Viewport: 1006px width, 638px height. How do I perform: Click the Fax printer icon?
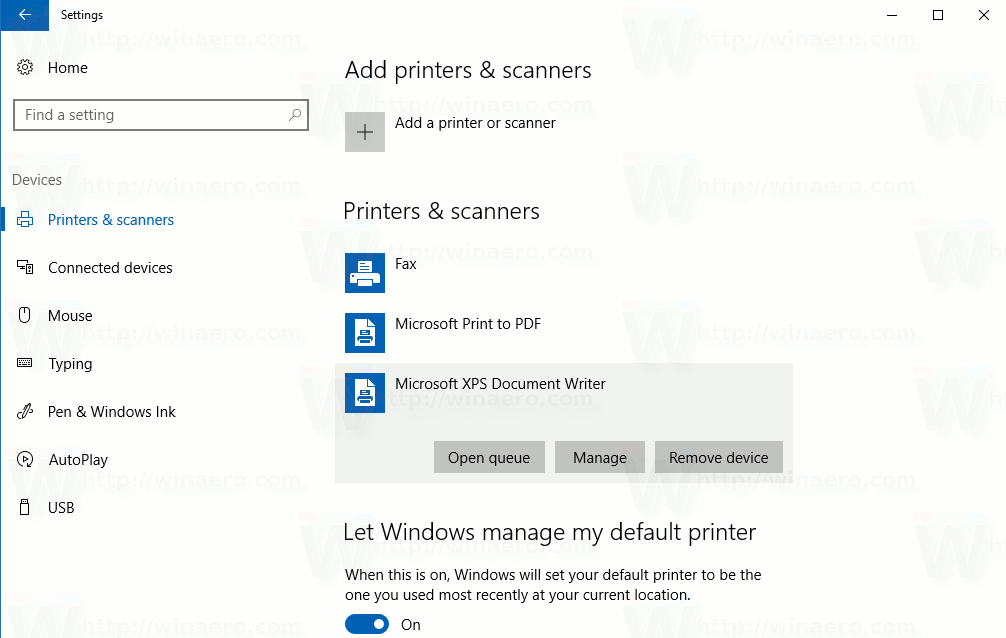point(364,272)
